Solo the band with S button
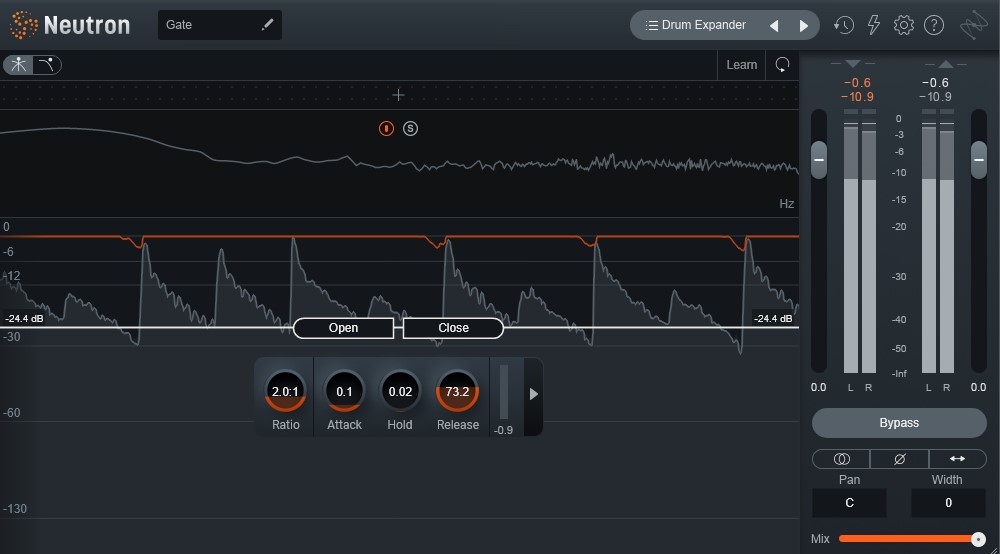Image resolution: width=1000 pixels, height=554 pixels. (x=410, y=128)
